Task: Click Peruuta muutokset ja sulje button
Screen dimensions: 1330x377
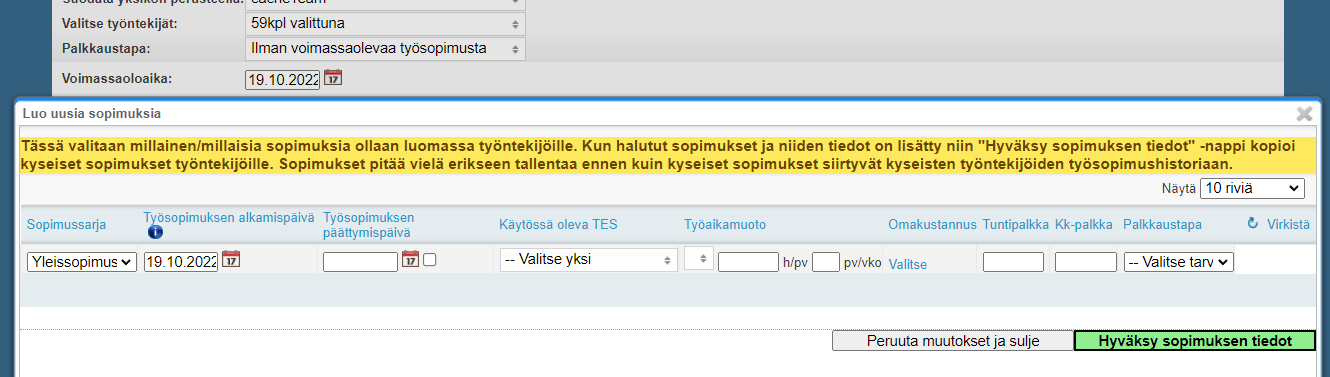Action: 953,341
